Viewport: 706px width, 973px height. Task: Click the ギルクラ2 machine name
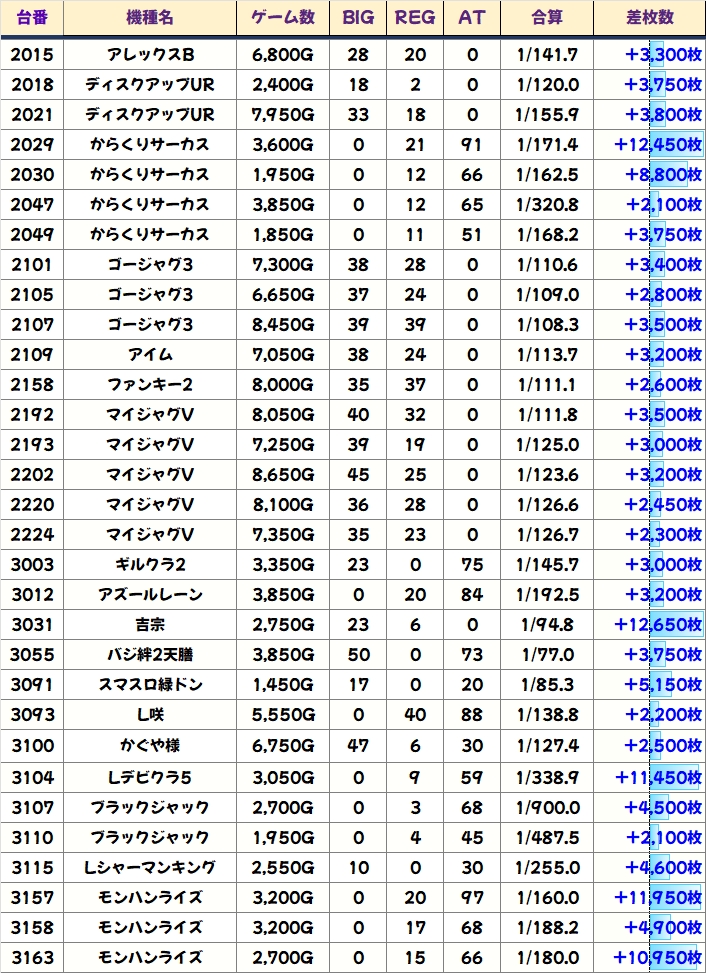[x=150, y=565]
